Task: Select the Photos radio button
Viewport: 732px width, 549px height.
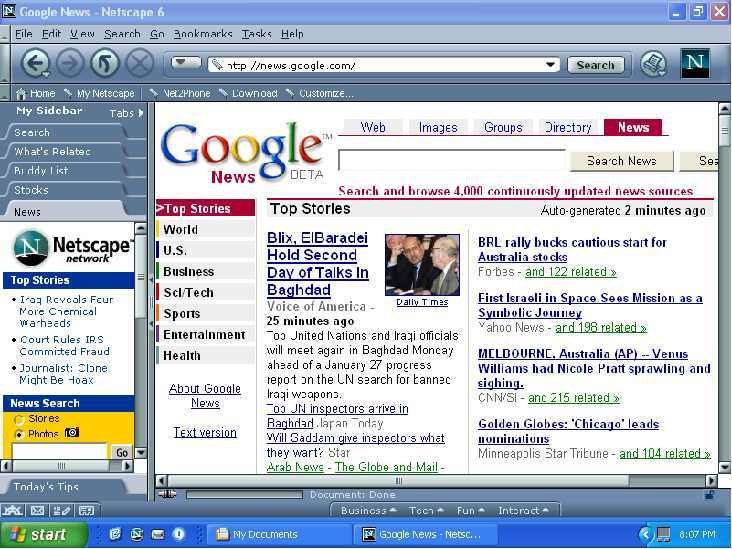Action: click(x=20, y=434)
